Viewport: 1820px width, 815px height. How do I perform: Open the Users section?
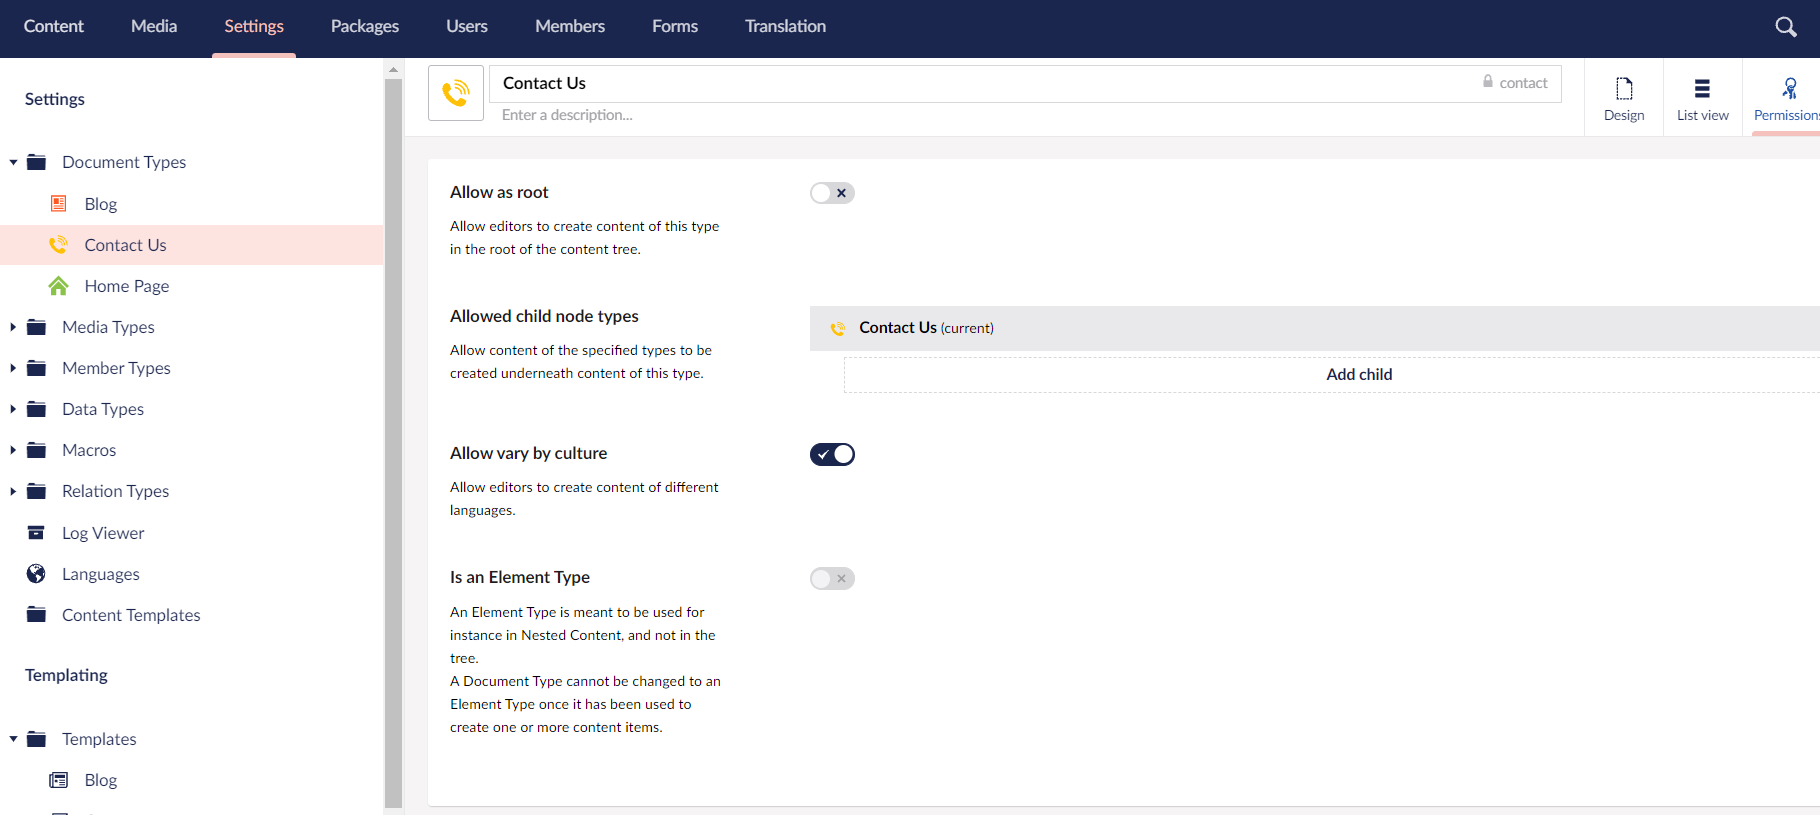[x=467, y=27]
